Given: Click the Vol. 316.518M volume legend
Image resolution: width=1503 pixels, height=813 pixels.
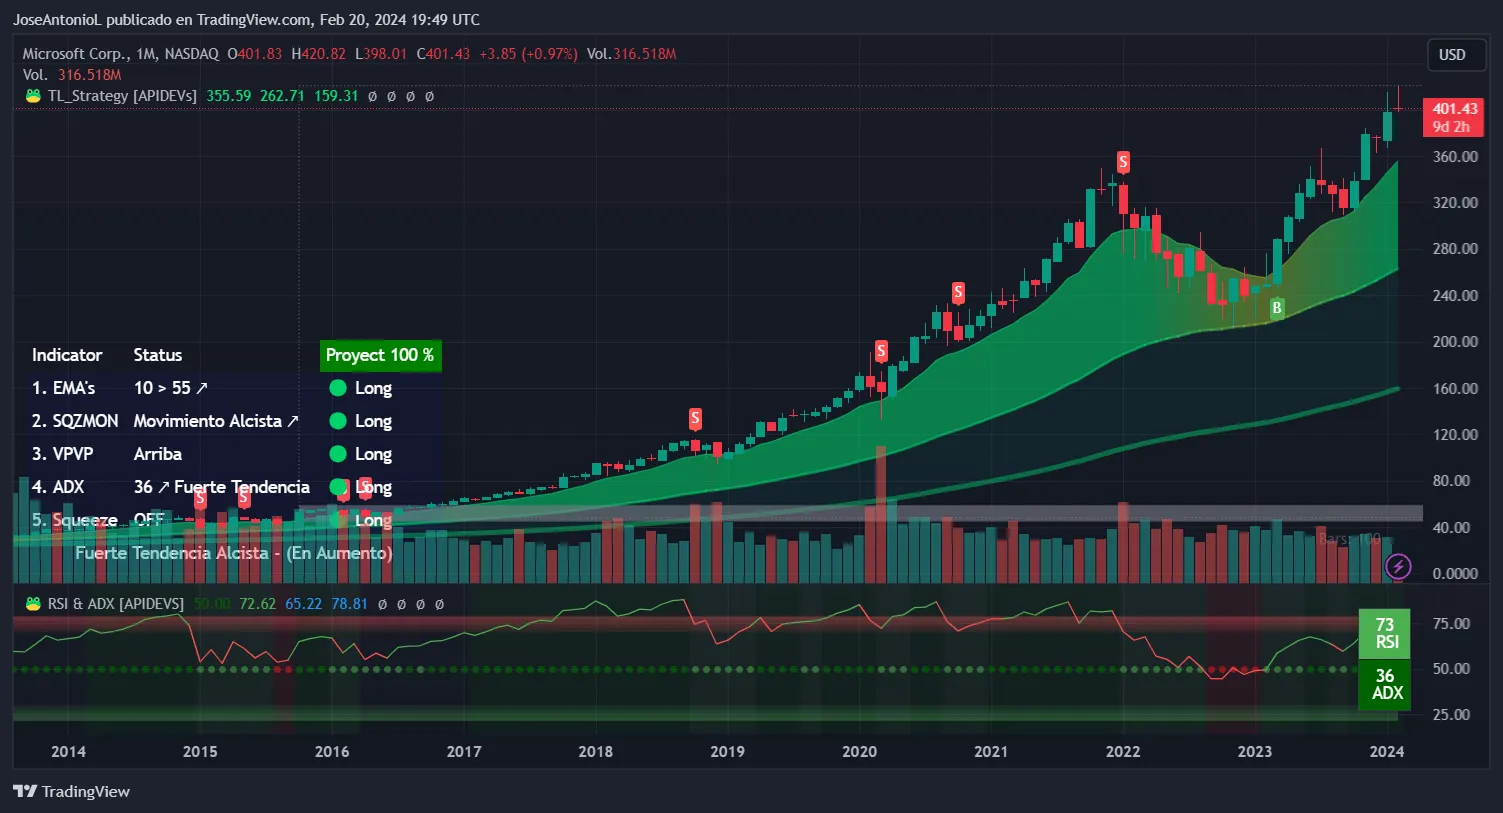Looking at the screenshot, I should click(72, 75).
